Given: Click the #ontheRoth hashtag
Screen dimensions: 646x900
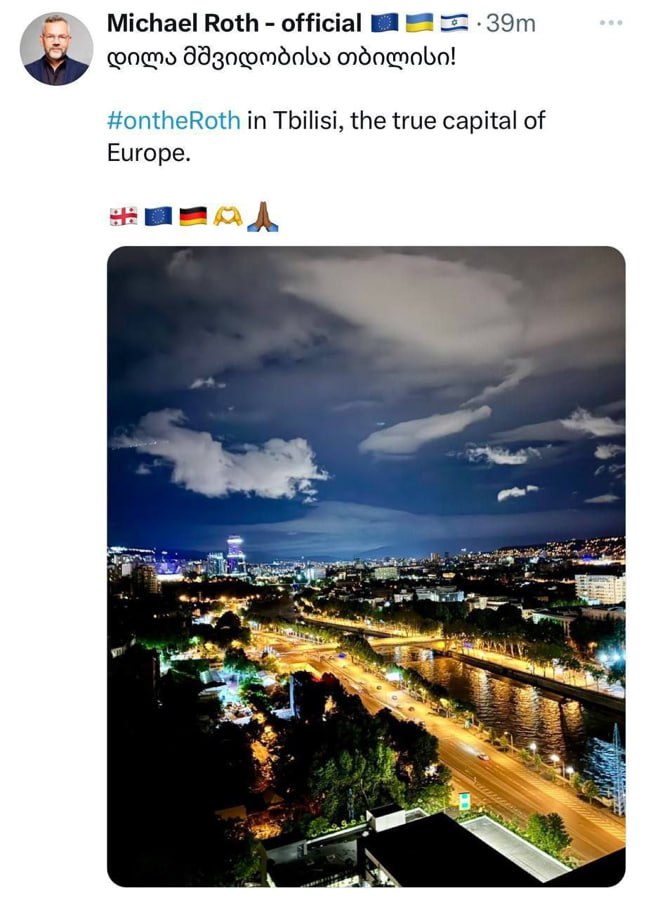Looking at the screenshot, I should pyautogui.click(x=173, y=121).
